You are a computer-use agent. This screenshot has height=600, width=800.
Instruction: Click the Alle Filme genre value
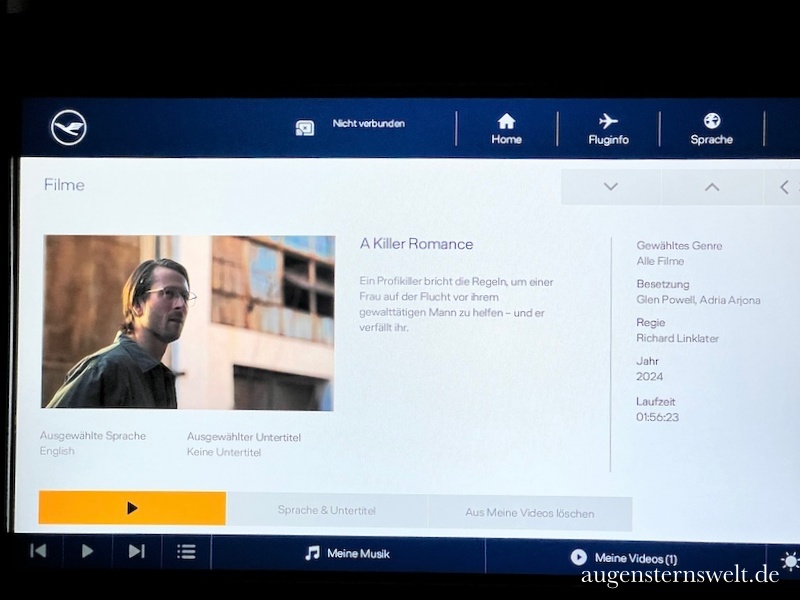[660, 261]
